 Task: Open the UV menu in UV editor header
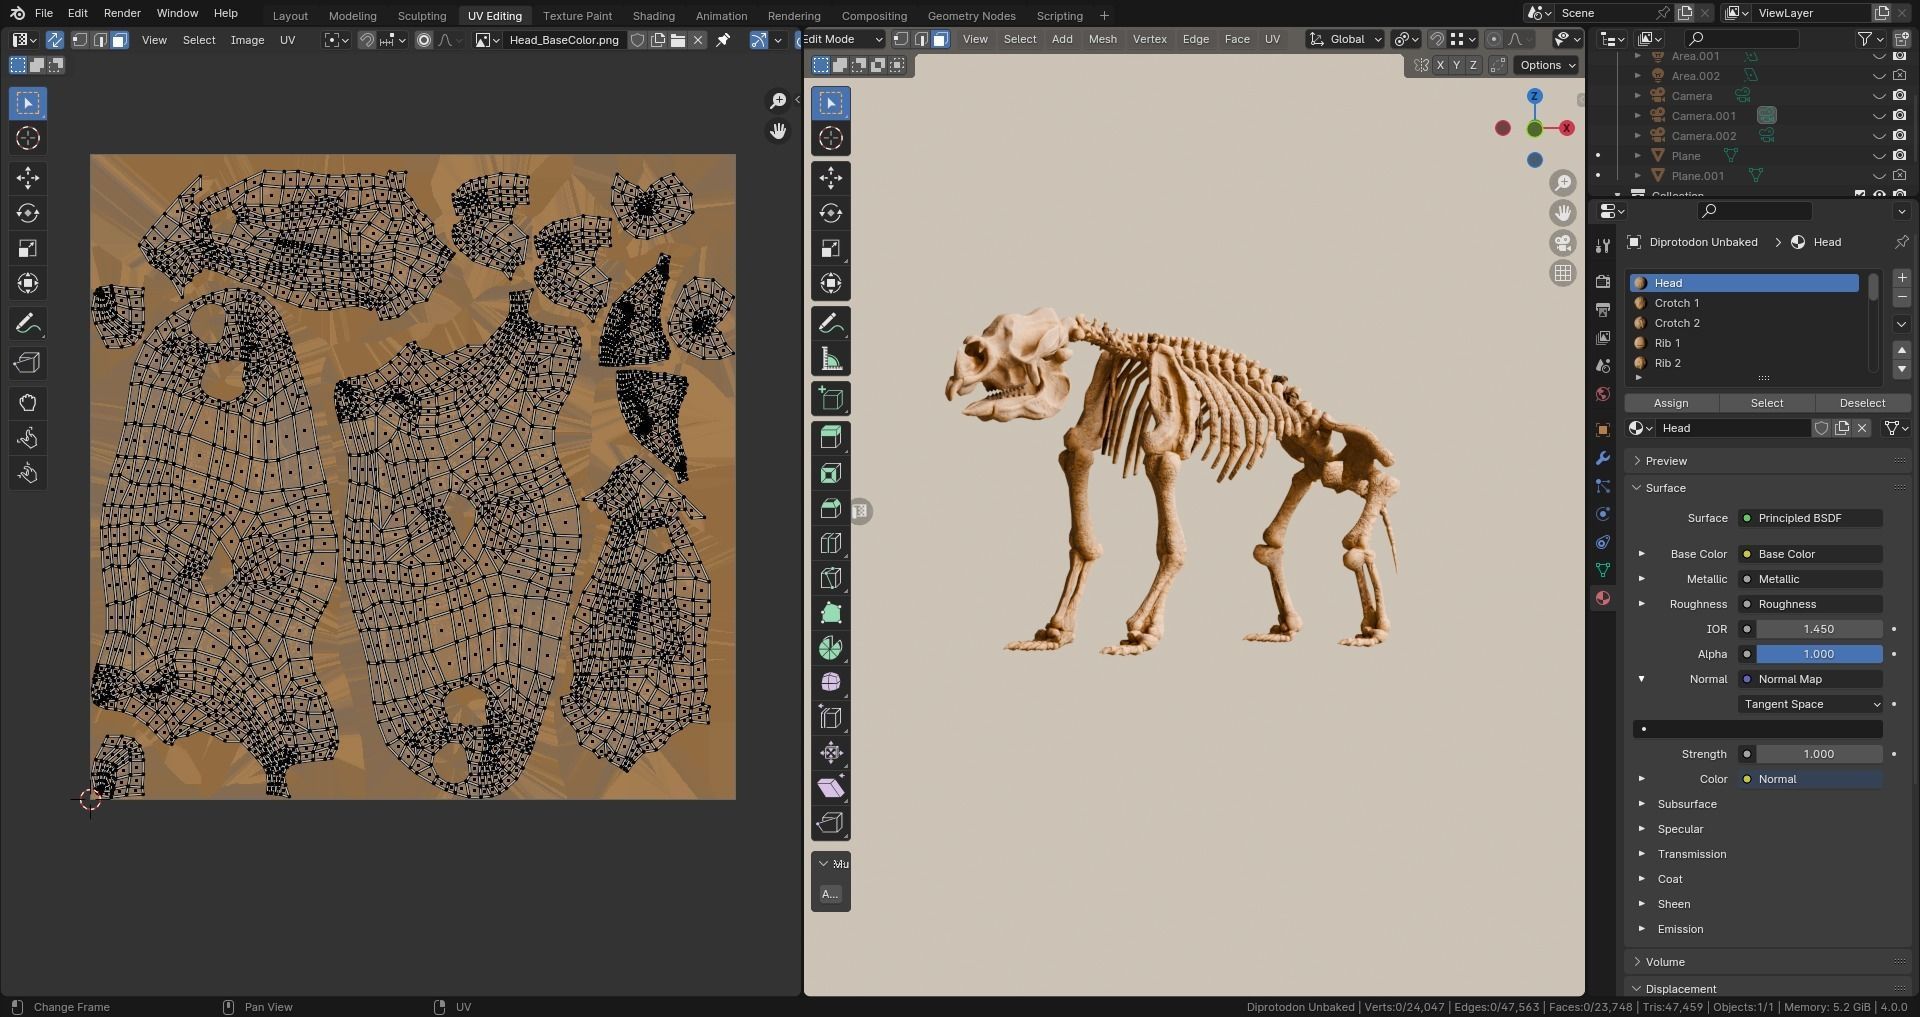287,40
